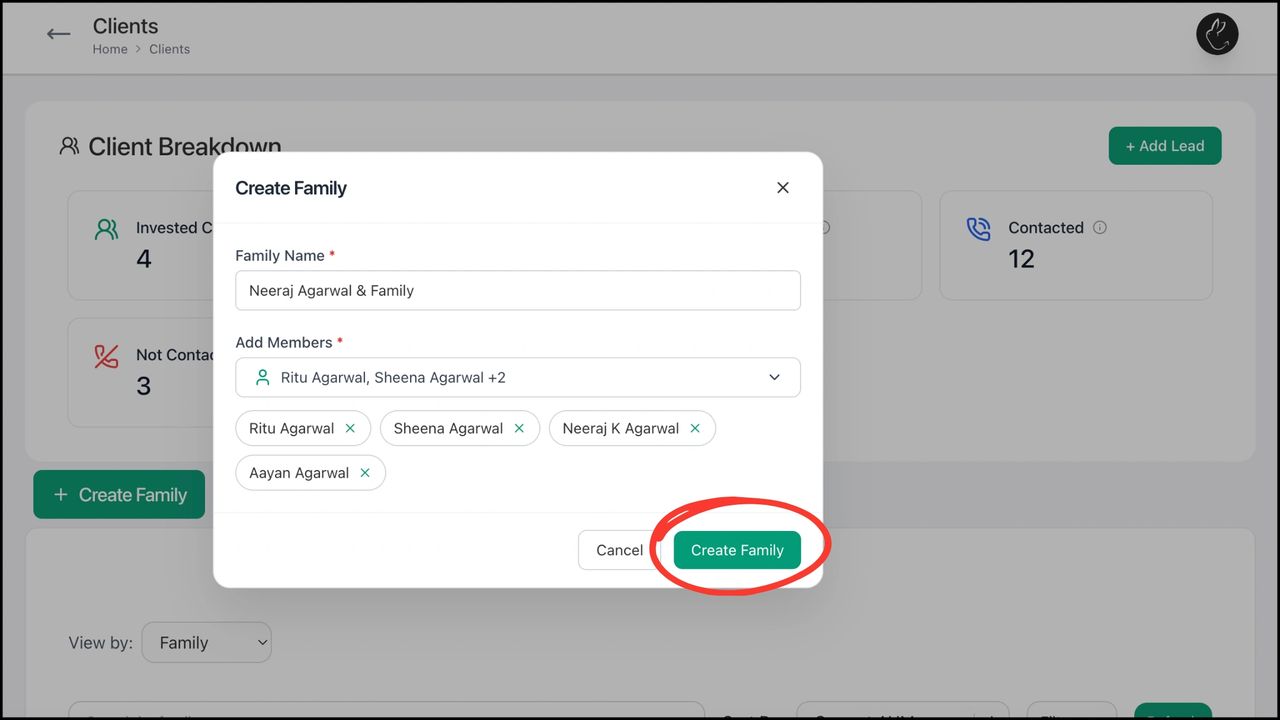
Task: Remove Sheena Agarwal member chip
Action: coord(518,427)
